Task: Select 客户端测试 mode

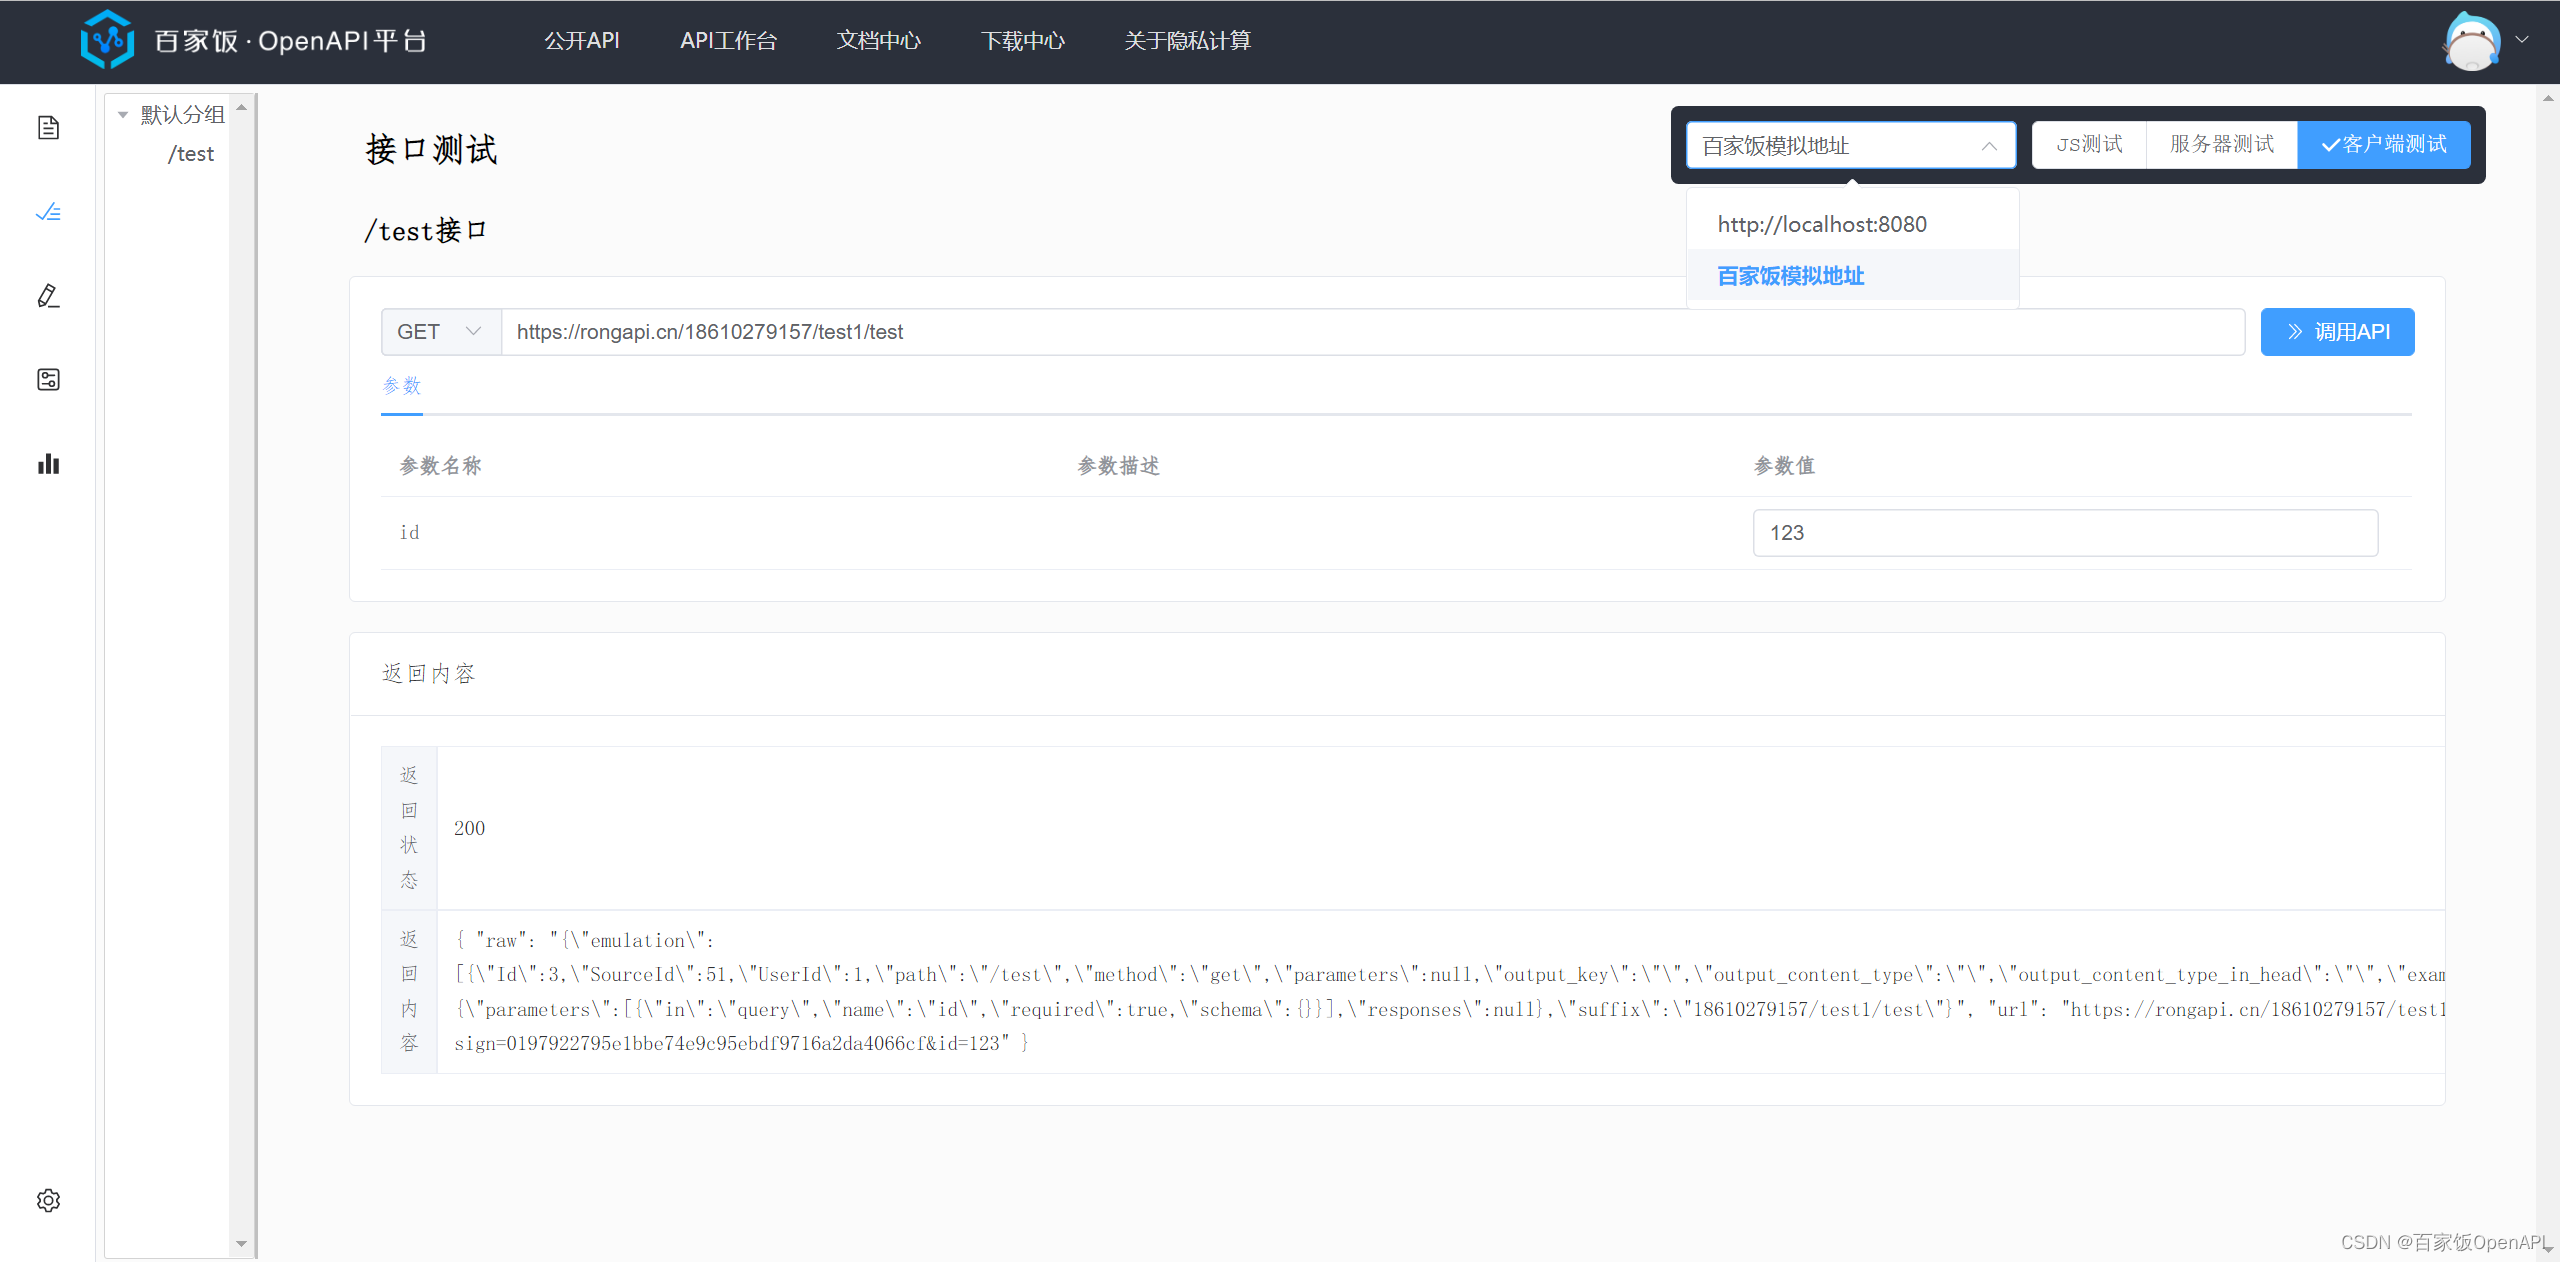Action: [x=2384, y=145]
